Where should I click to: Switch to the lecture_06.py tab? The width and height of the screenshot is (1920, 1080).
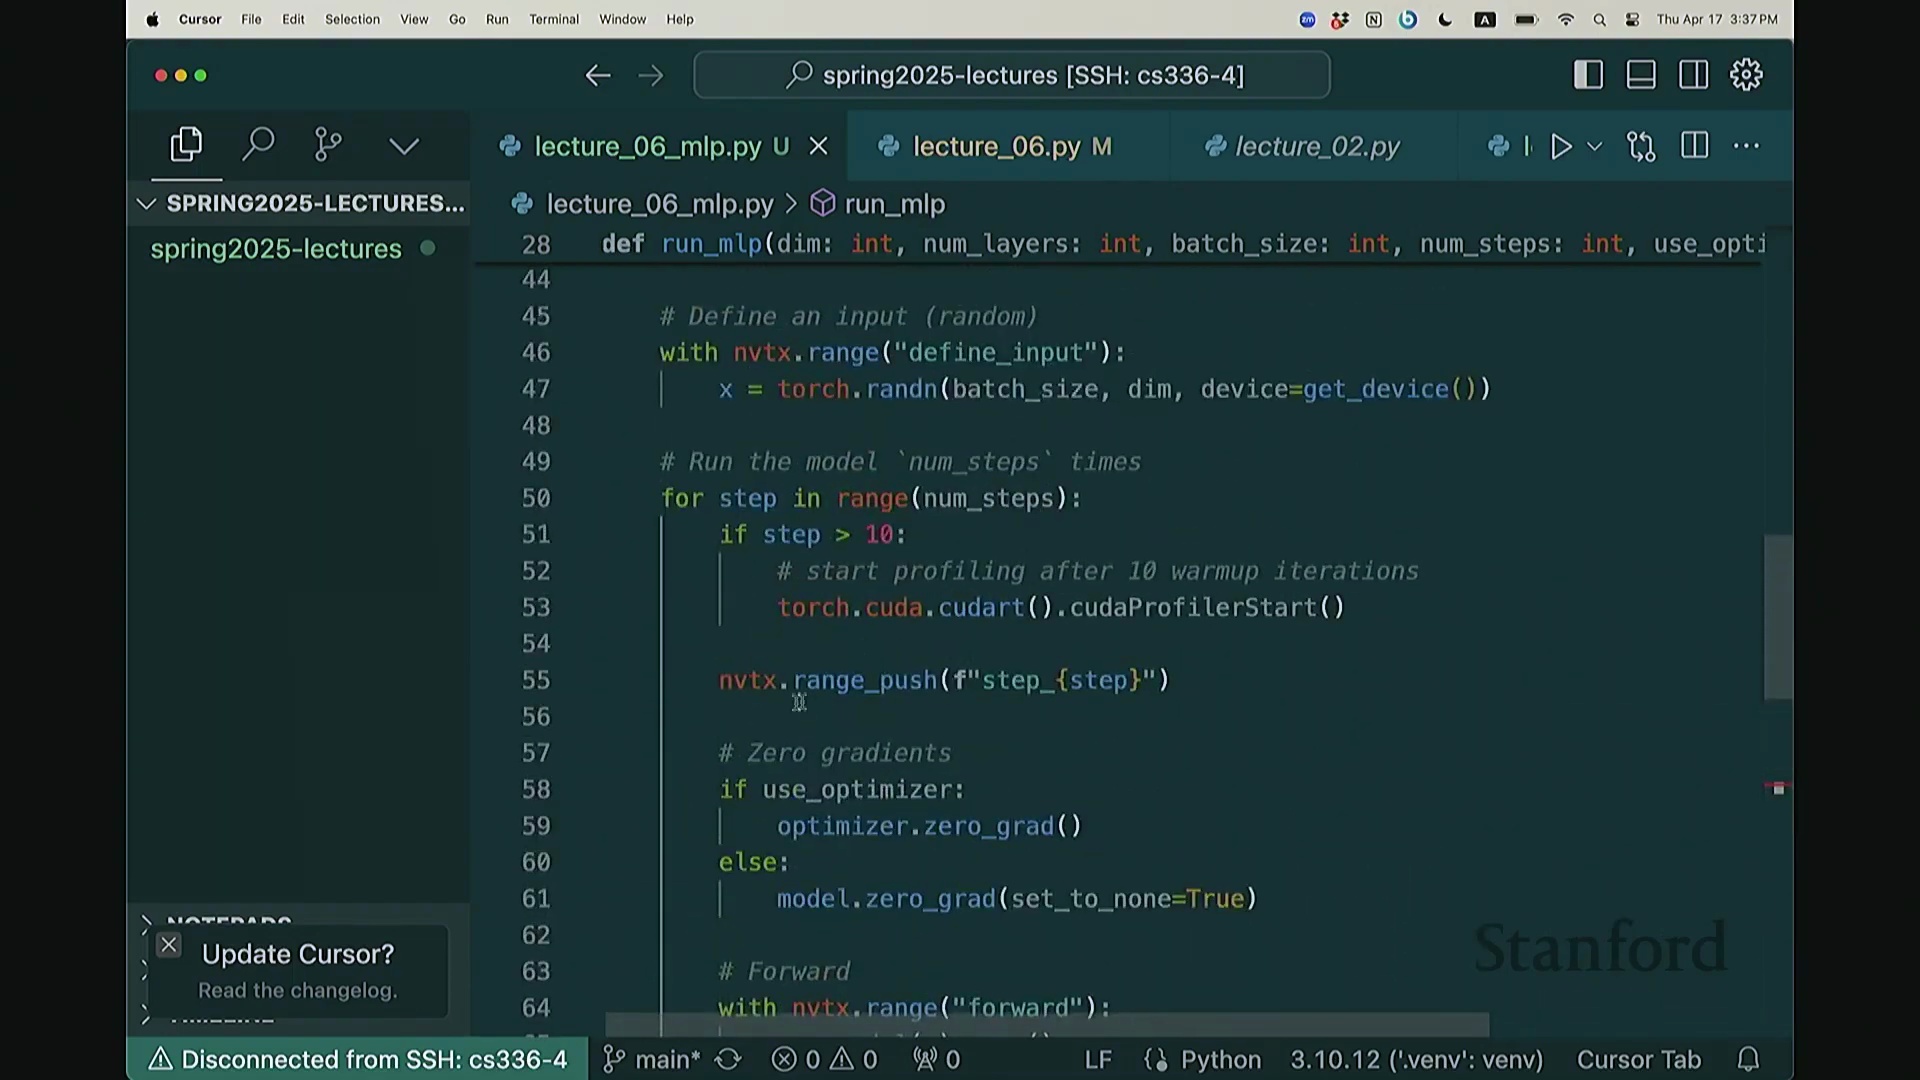coord(996,147)
